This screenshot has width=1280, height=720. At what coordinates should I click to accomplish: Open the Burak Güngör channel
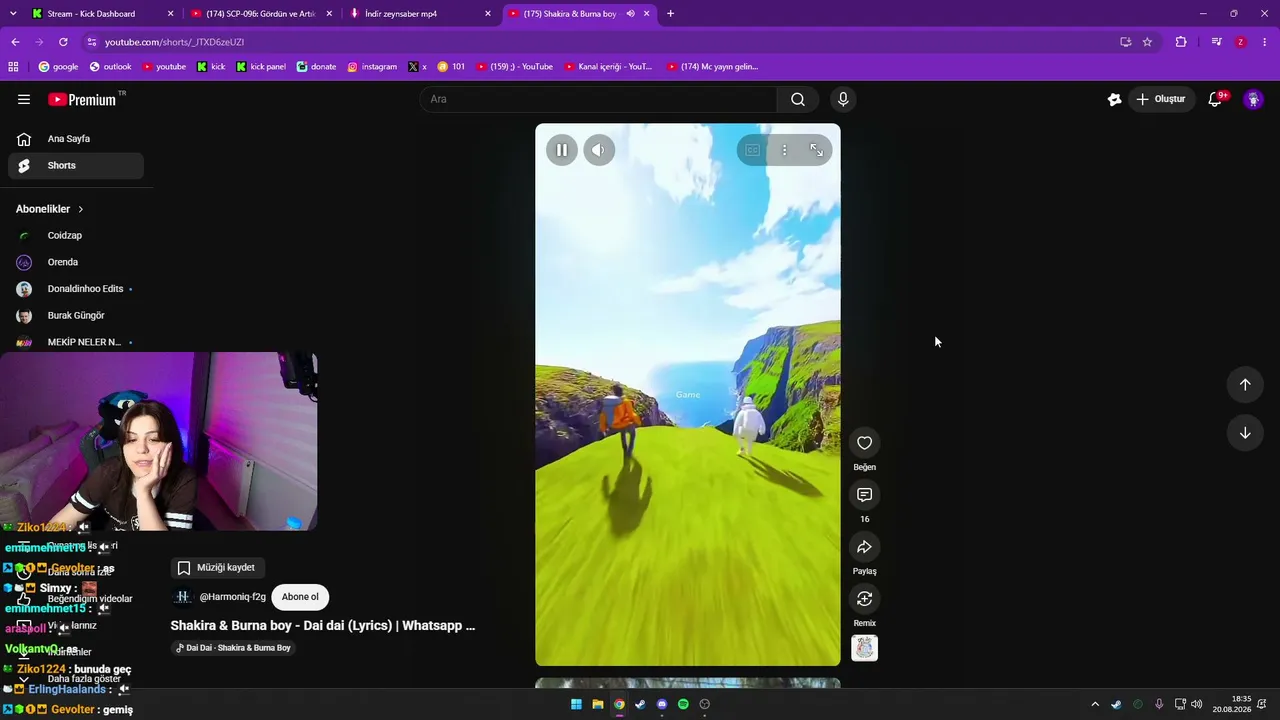click(x=76, y=316)
